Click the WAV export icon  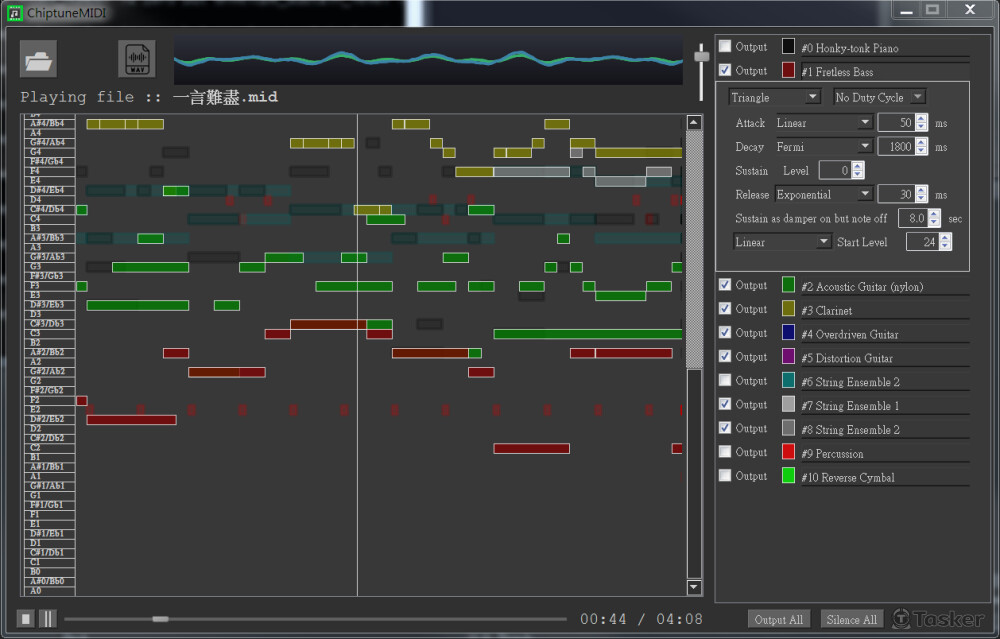coord(137,60)
